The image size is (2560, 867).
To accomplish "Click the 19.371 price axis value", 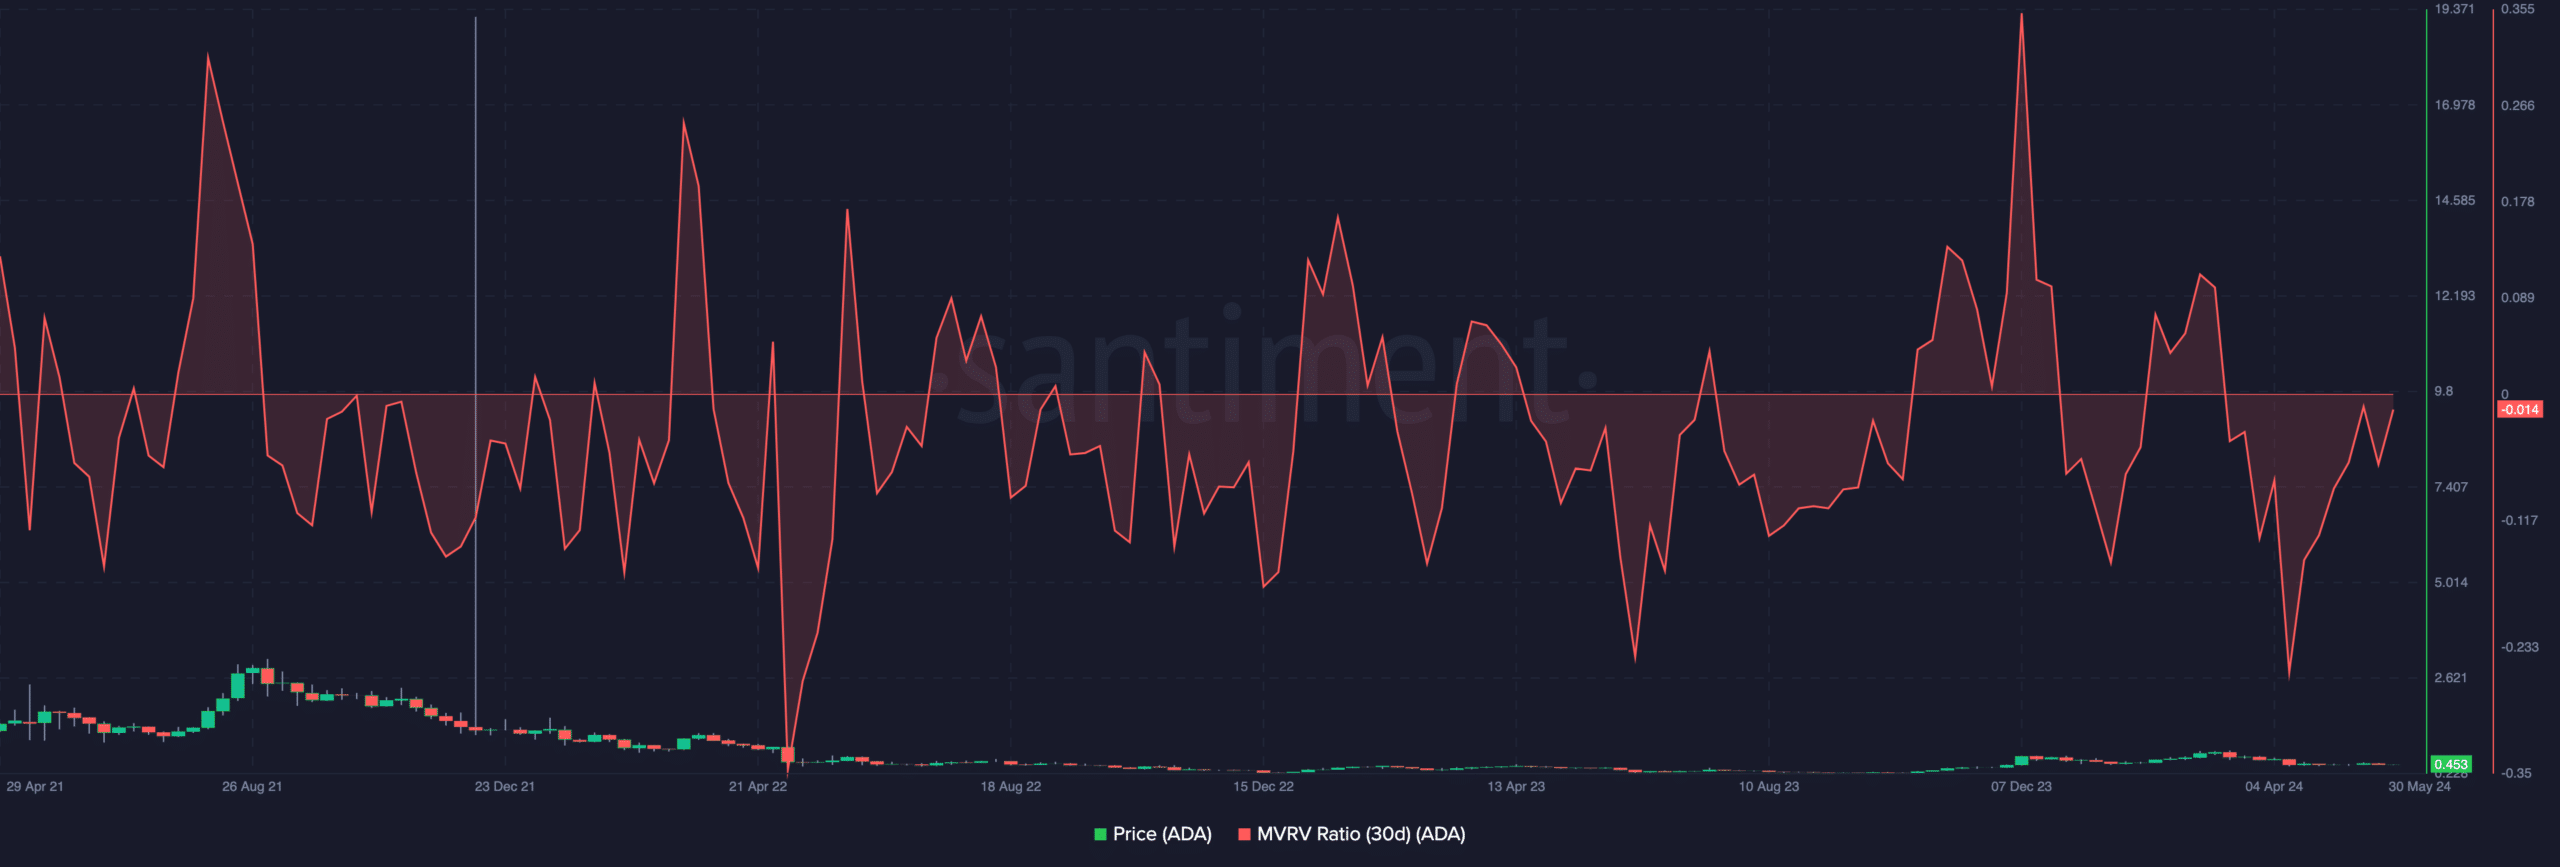I will (2455, 9).
